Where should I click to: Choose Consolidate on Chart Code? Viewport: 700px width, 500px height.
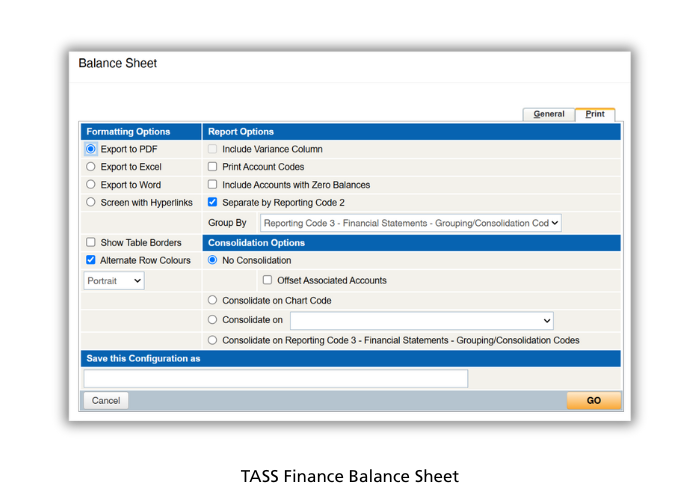point(212,300)
